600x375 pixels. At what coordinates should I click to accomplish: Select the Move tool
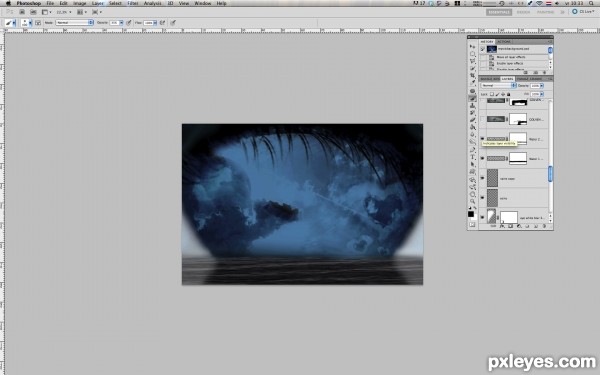tap(472, 46)
